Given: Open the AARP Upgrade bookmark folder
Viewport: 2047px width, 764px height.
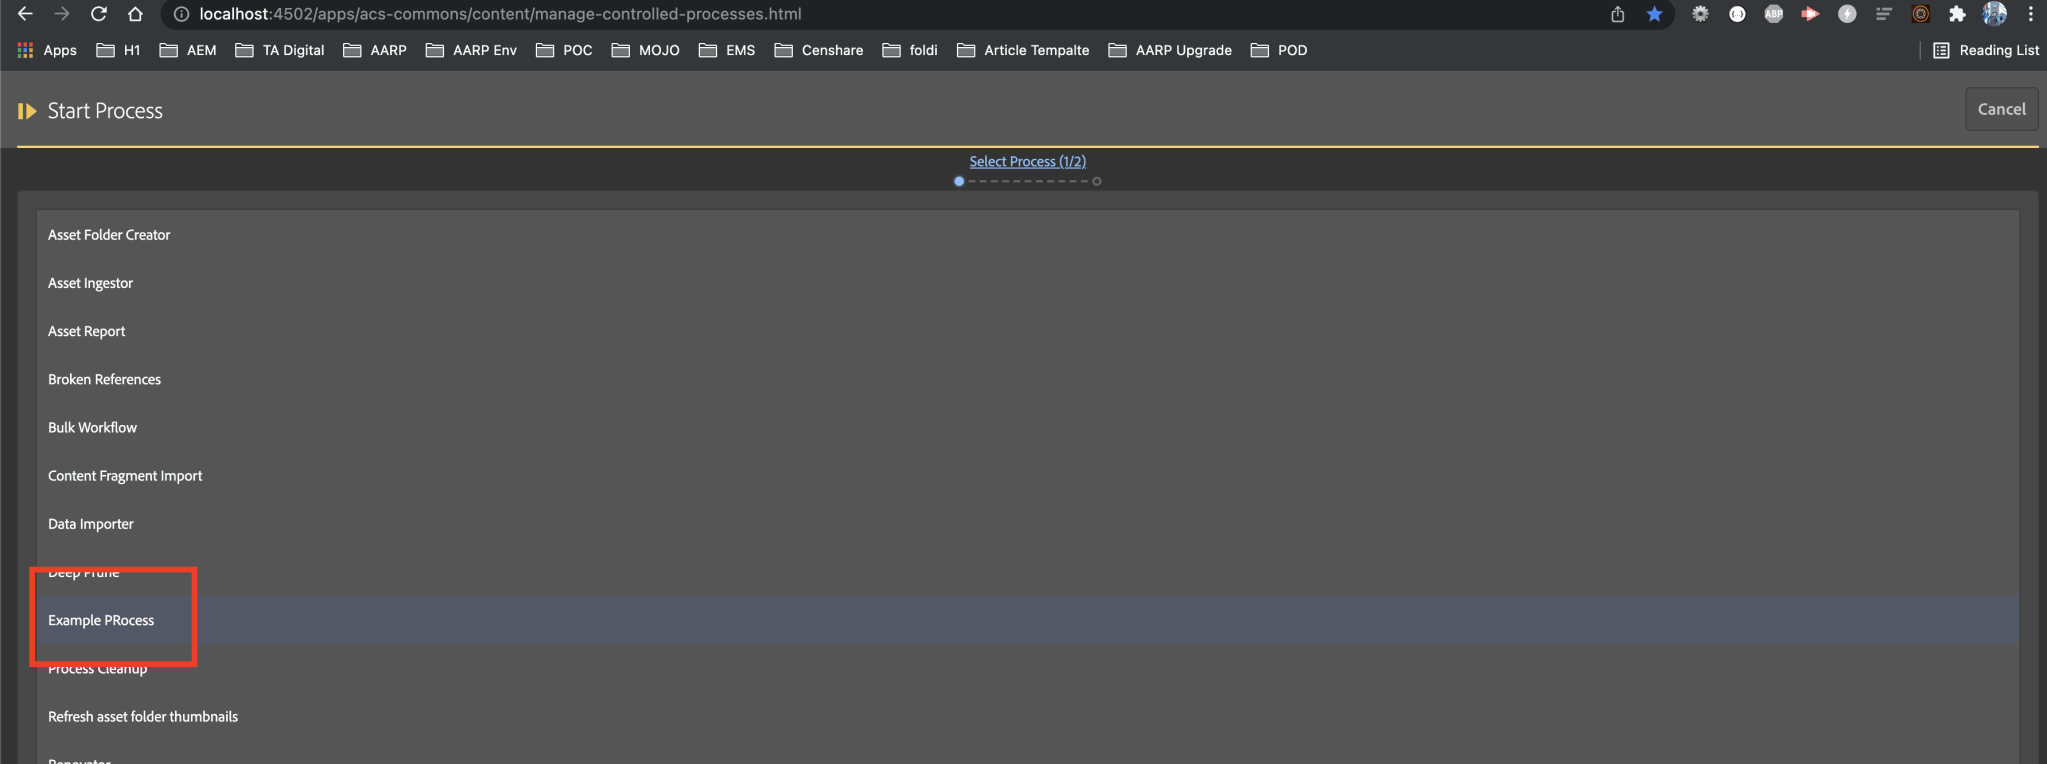Looking at the screenshot, I should (x=1170, y=50).
